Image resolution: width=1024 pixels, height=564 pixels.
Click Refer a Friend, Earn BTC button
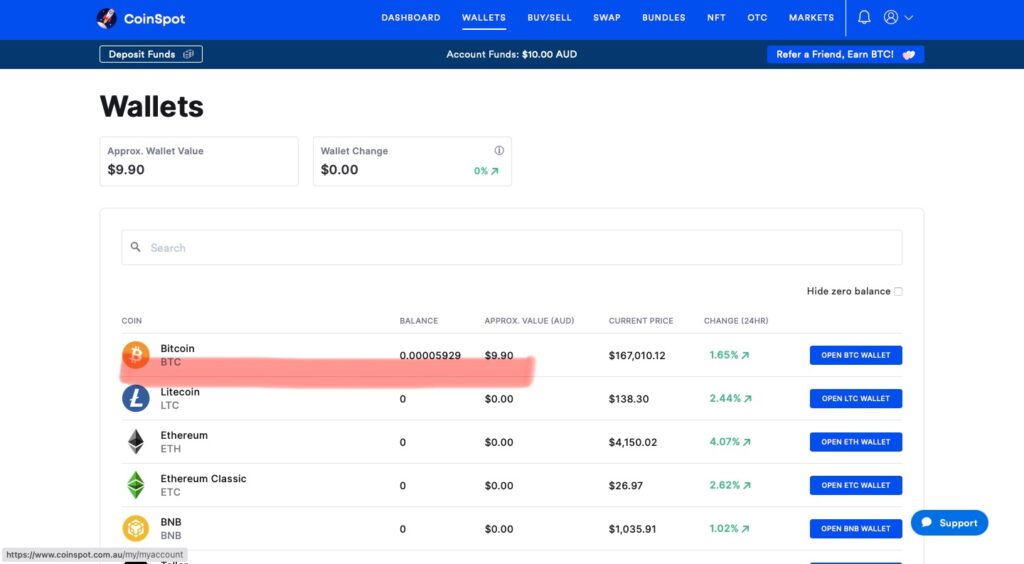845,54
